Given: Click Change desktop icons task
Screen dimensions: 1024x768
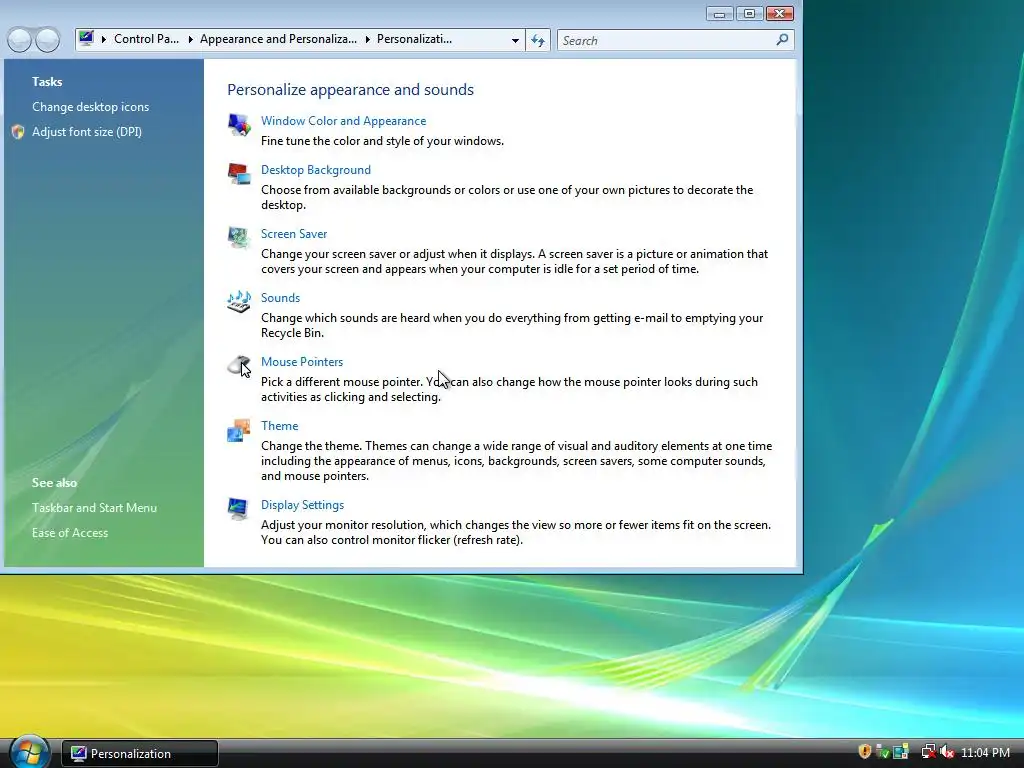Looking at the screenshot, I should (x=90, y=106).
